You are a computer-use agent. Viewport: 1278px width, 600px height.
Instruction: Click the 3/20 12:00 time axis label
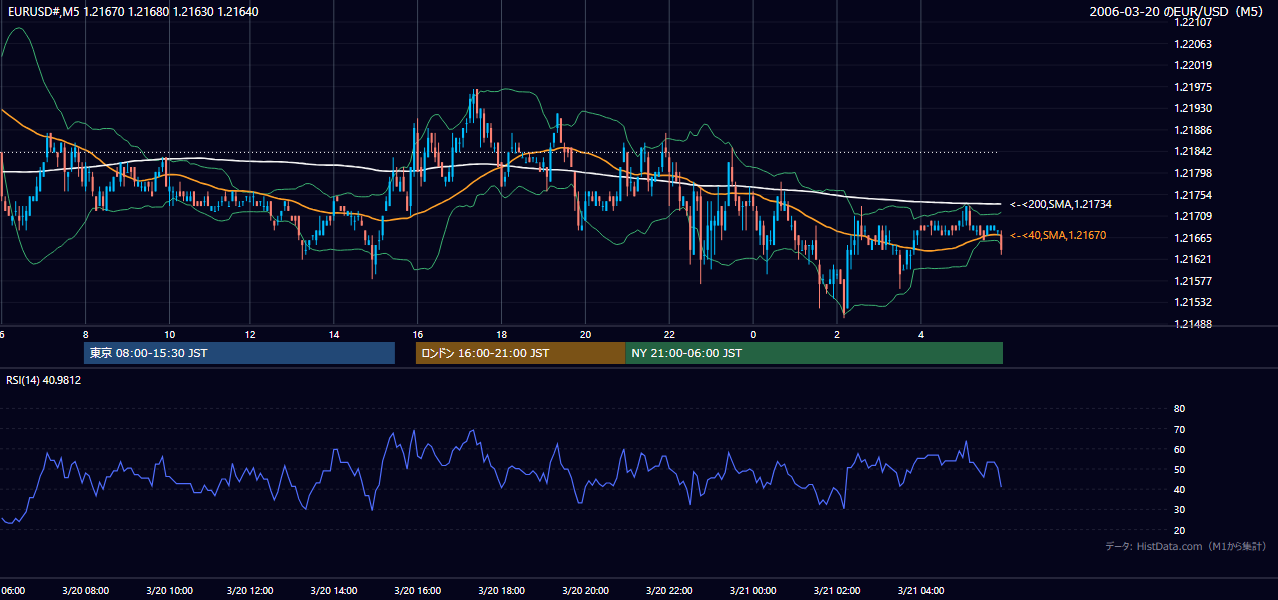coord(252,590)
